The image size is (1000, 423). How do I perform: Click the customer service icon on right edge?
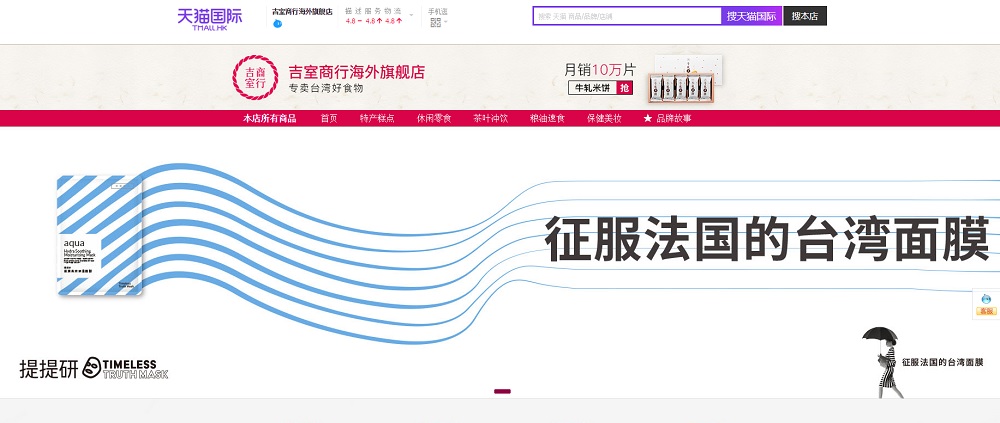[986, 304]
